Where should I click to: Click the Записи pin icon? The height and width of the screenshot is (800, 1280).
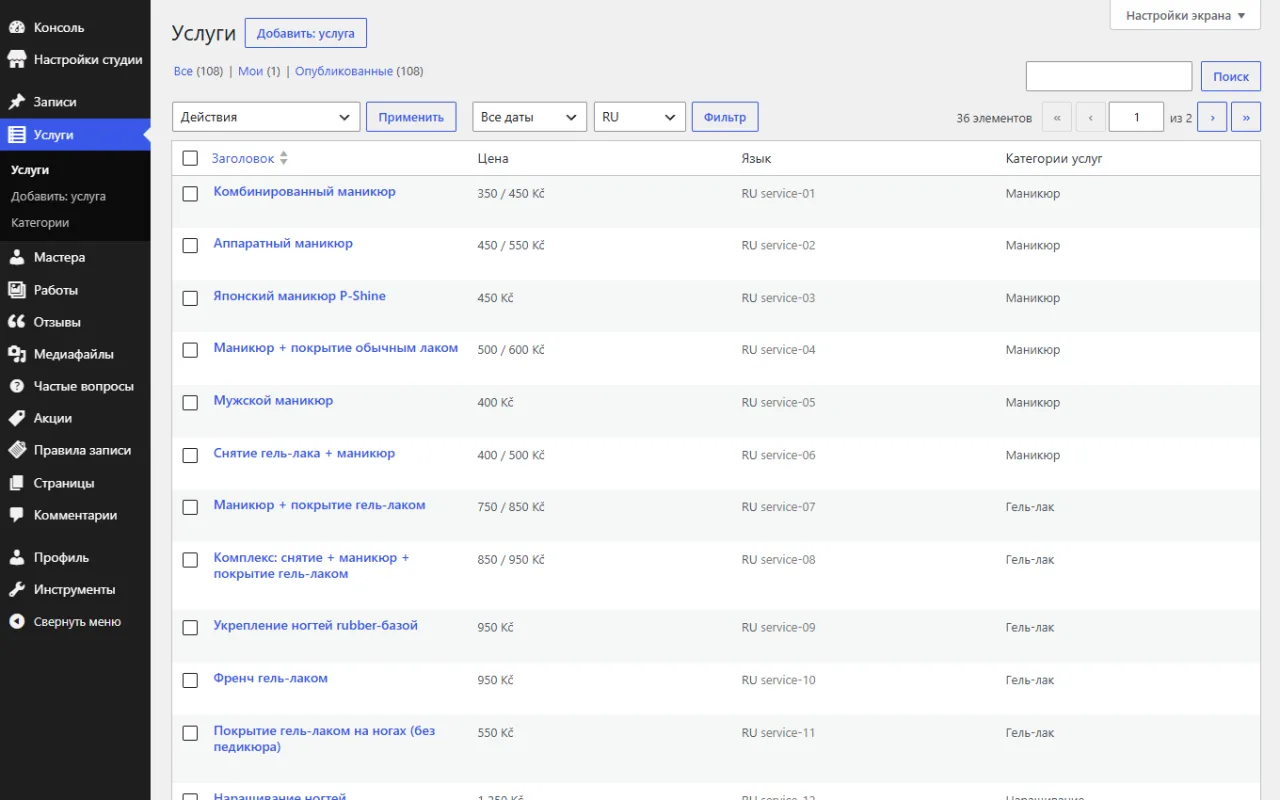point(16,102)
